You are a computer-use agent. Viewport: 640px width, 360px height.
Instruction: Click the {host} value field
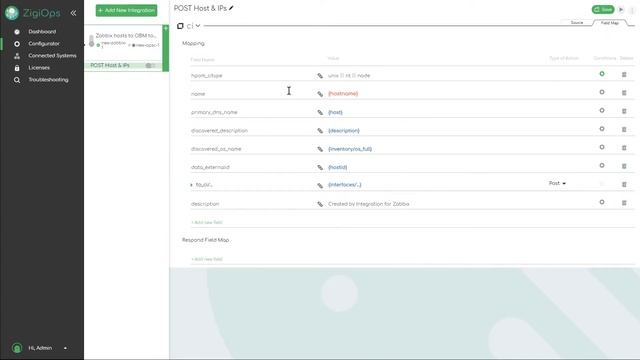click(335, 112)
